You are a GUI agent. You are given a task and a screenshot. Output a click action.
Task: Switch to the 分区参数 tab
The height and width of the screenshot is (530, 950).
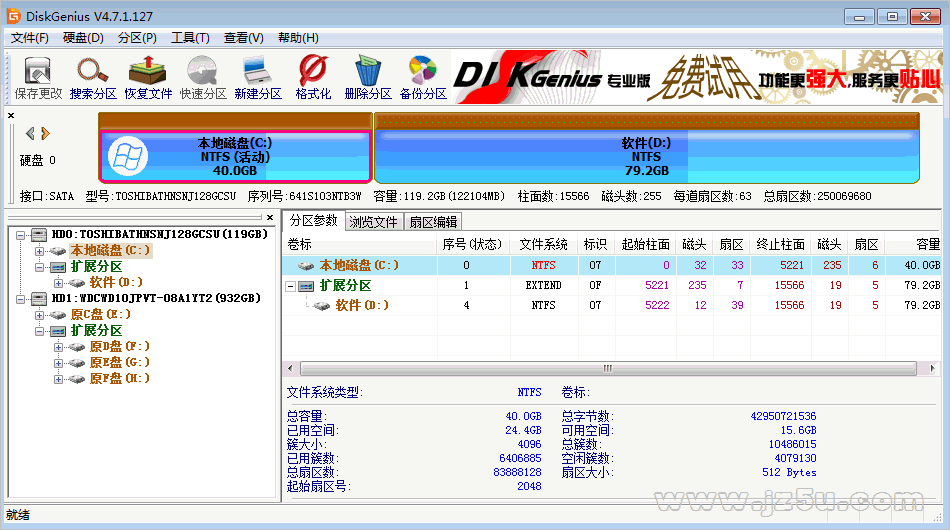tap(313, 220)
